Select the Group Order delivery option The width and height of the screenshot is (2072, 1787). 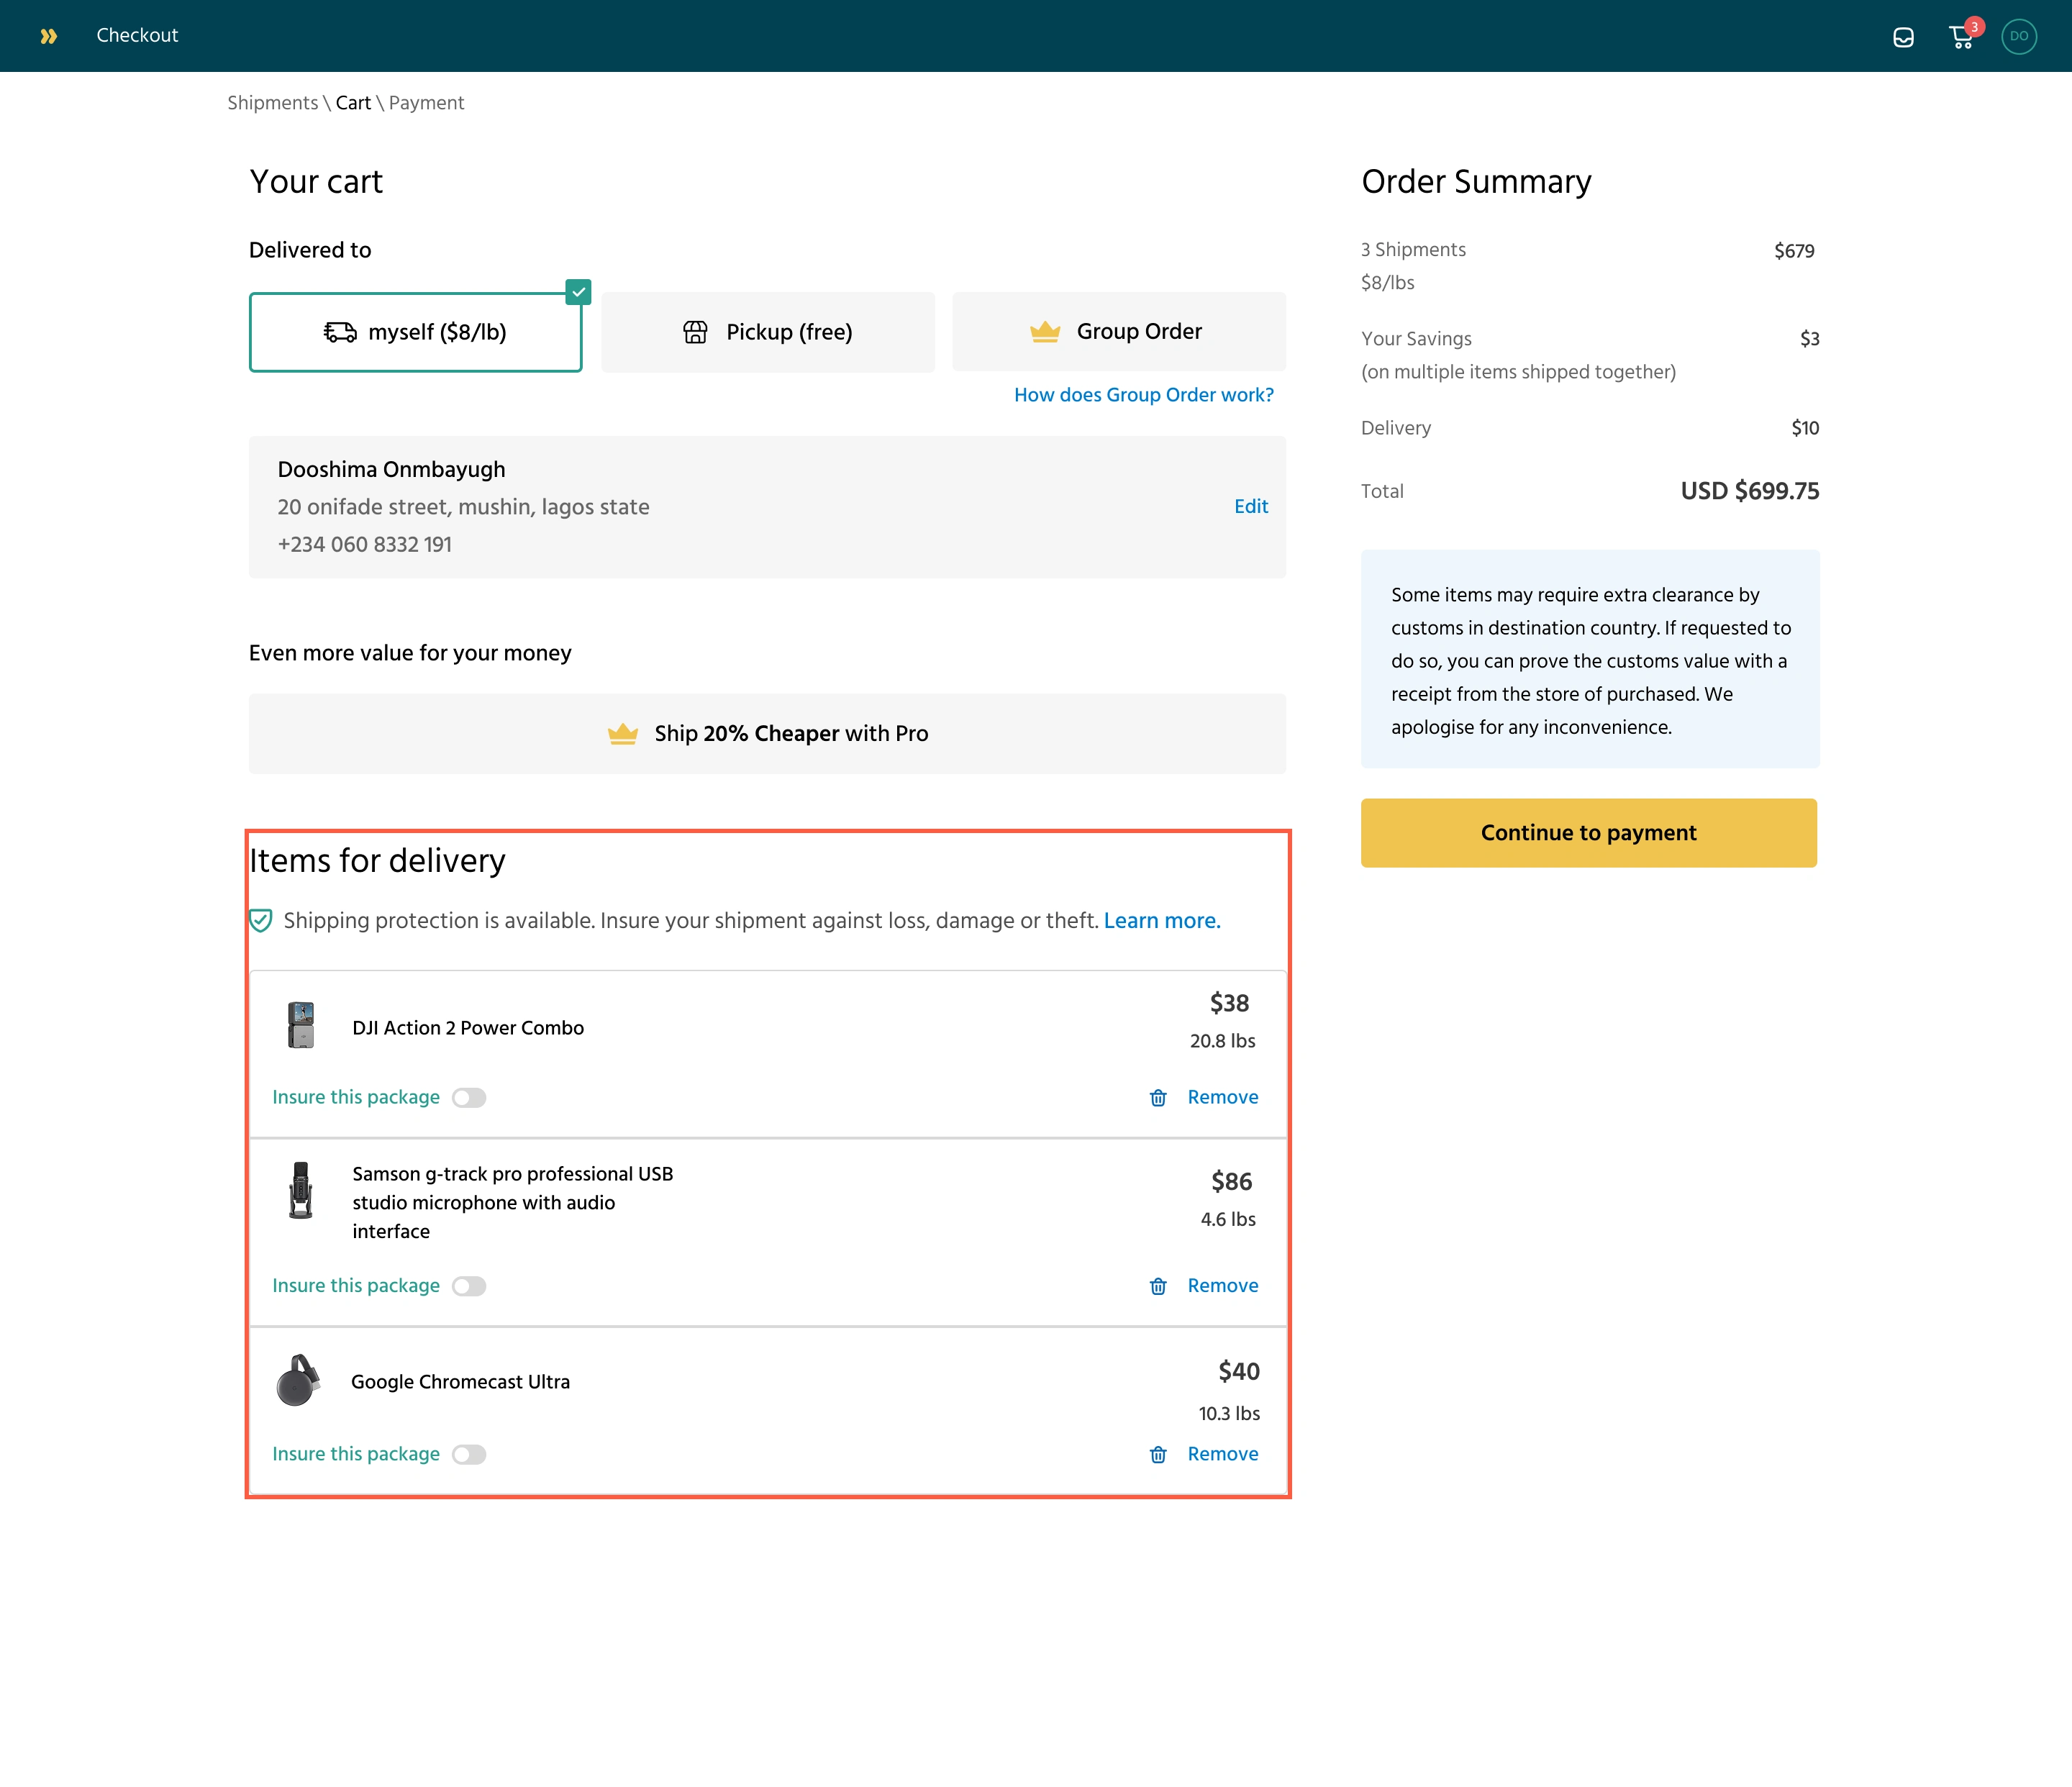(1118, 332)
